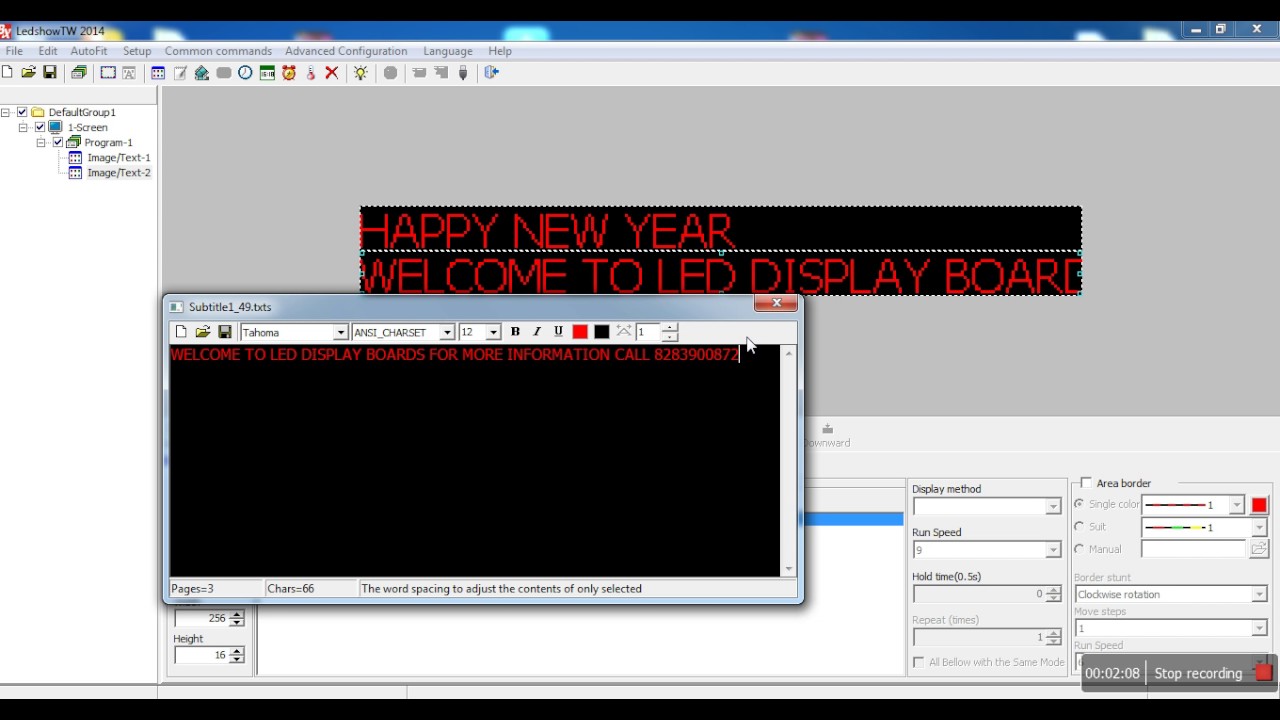Click the light bulb toolbar icon

(x=361, y=73)
